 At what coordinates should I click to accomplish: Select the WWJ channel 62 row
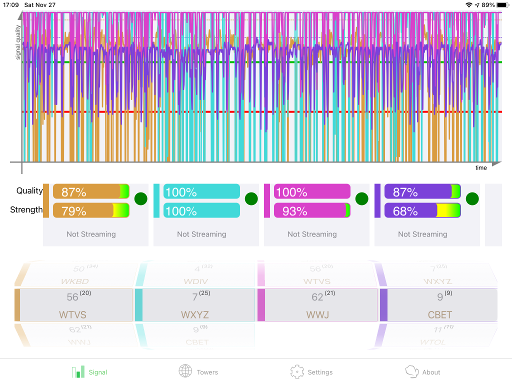tap(318, 305)
